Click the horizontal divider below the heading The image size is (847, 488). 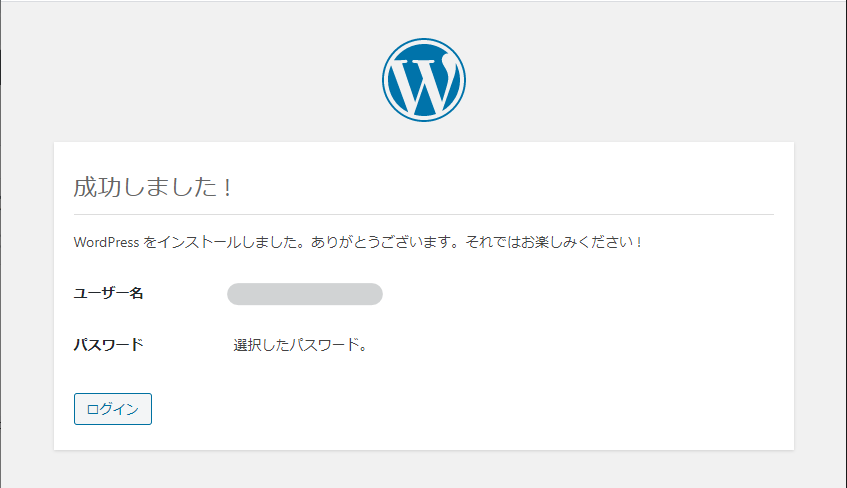(424, 215)
